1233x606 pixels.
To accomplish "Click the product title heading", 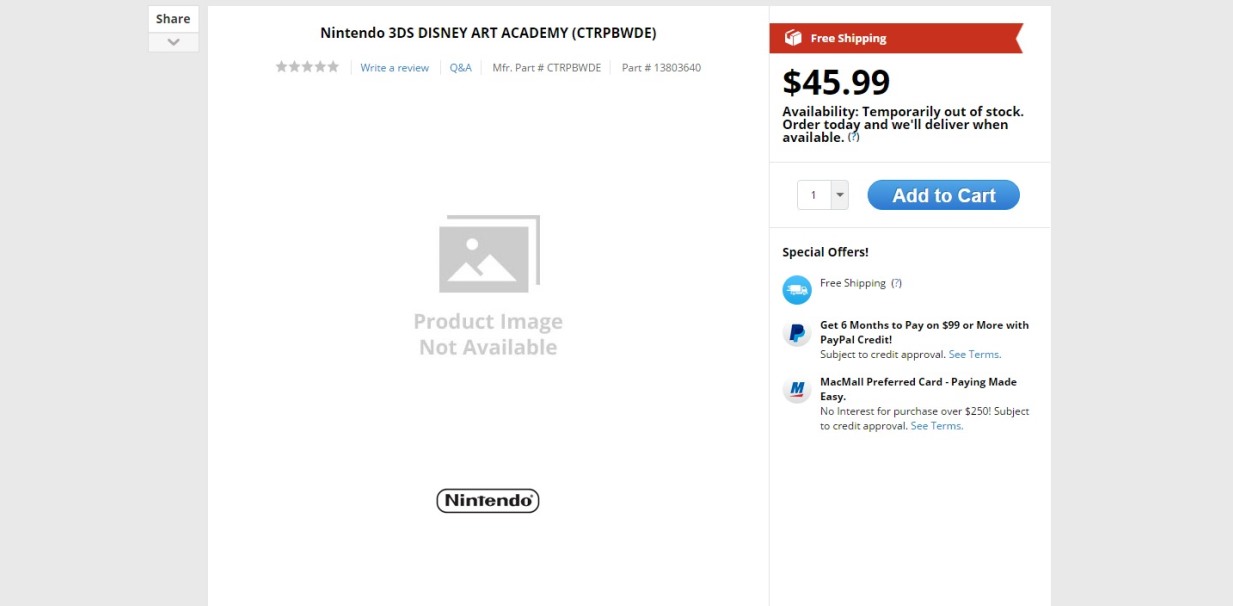I will (488, 33).
